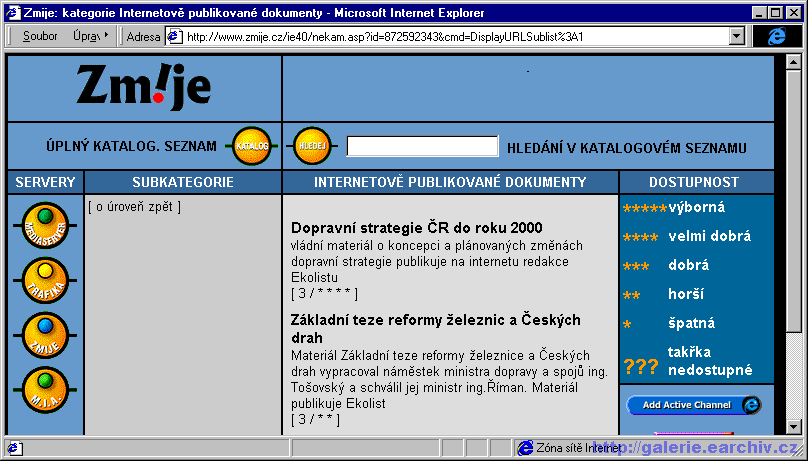Go back via 'o úroveň zpět' link

[134, 207]
